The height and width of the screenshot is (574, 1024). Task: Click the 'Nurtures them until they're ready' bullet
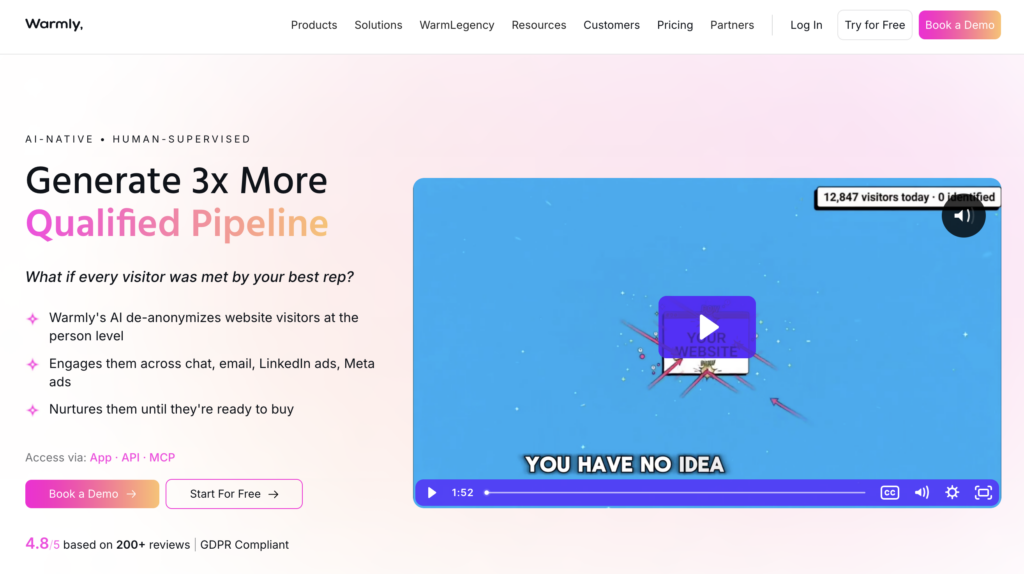click(x=171, y=409)
